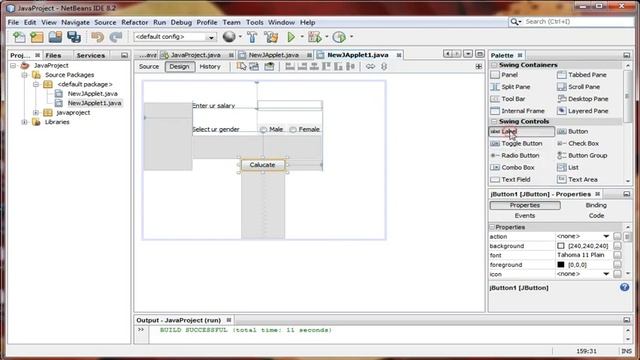Open the default config dropdown
This screenshot has height=360, width=640.
pos(211,37)
